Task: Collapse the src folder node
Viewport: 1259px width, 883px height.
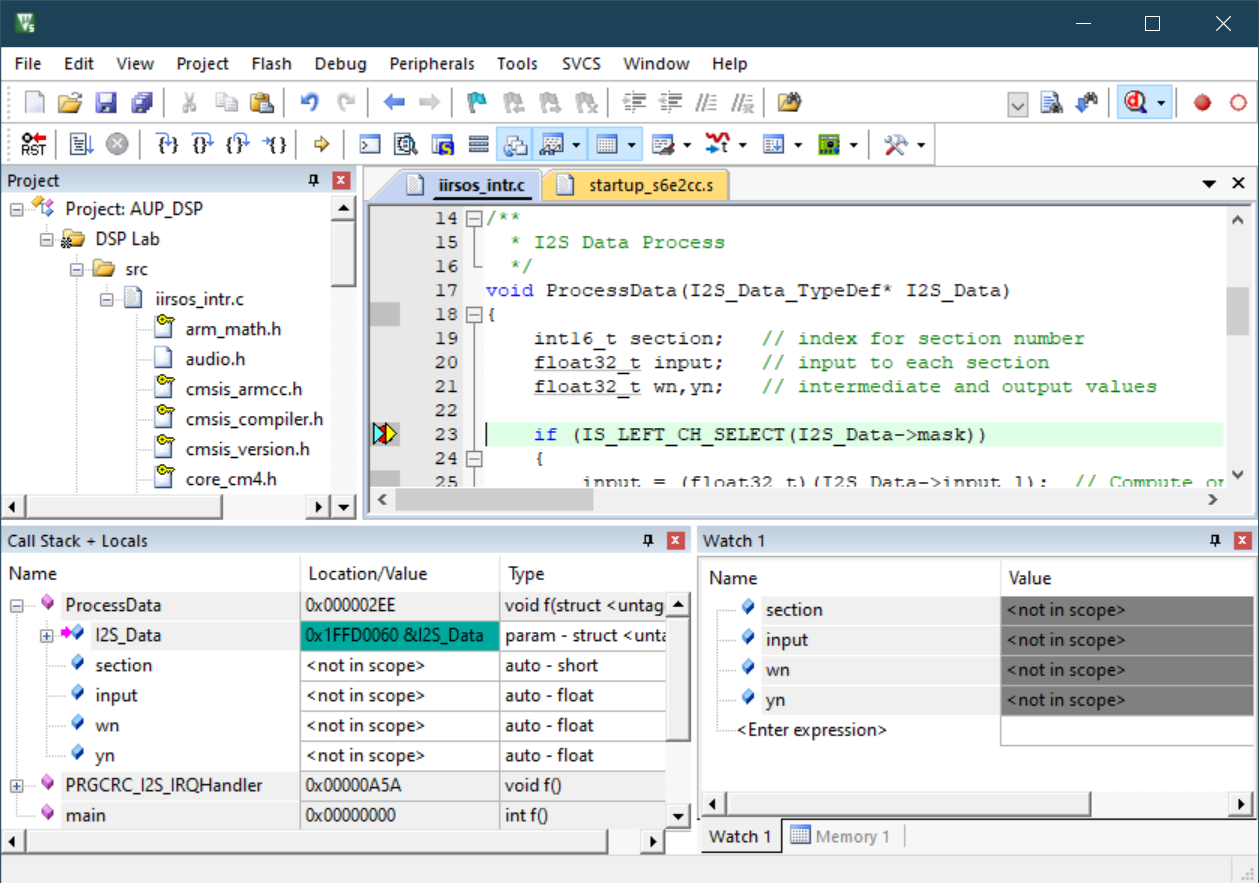Action: (x=77, y=270)
